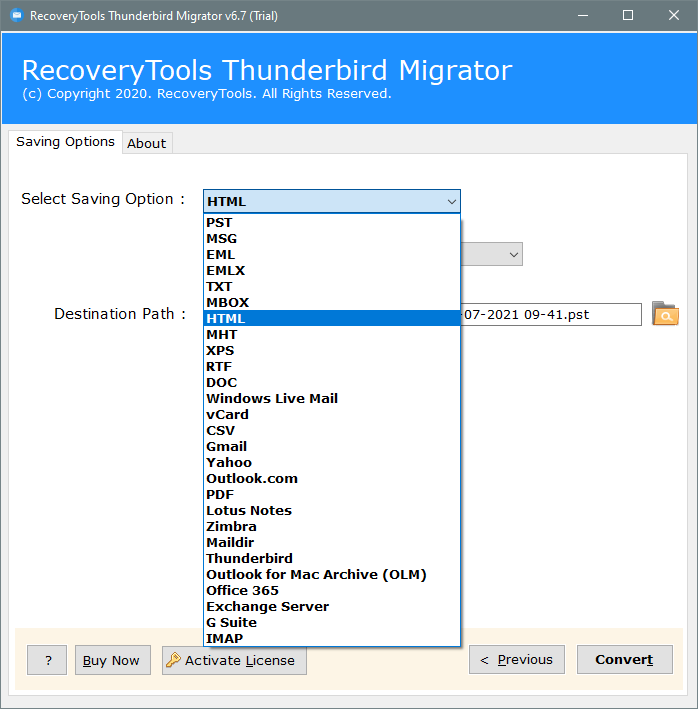Maximize the Thunderbird Migrator window
Screen dimensions: 698x709
627,15
